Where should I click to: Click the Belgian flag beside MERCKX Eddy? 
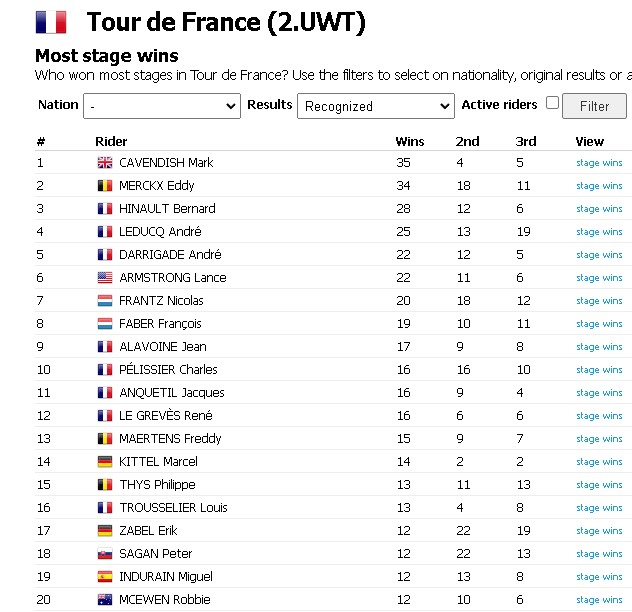105,186
